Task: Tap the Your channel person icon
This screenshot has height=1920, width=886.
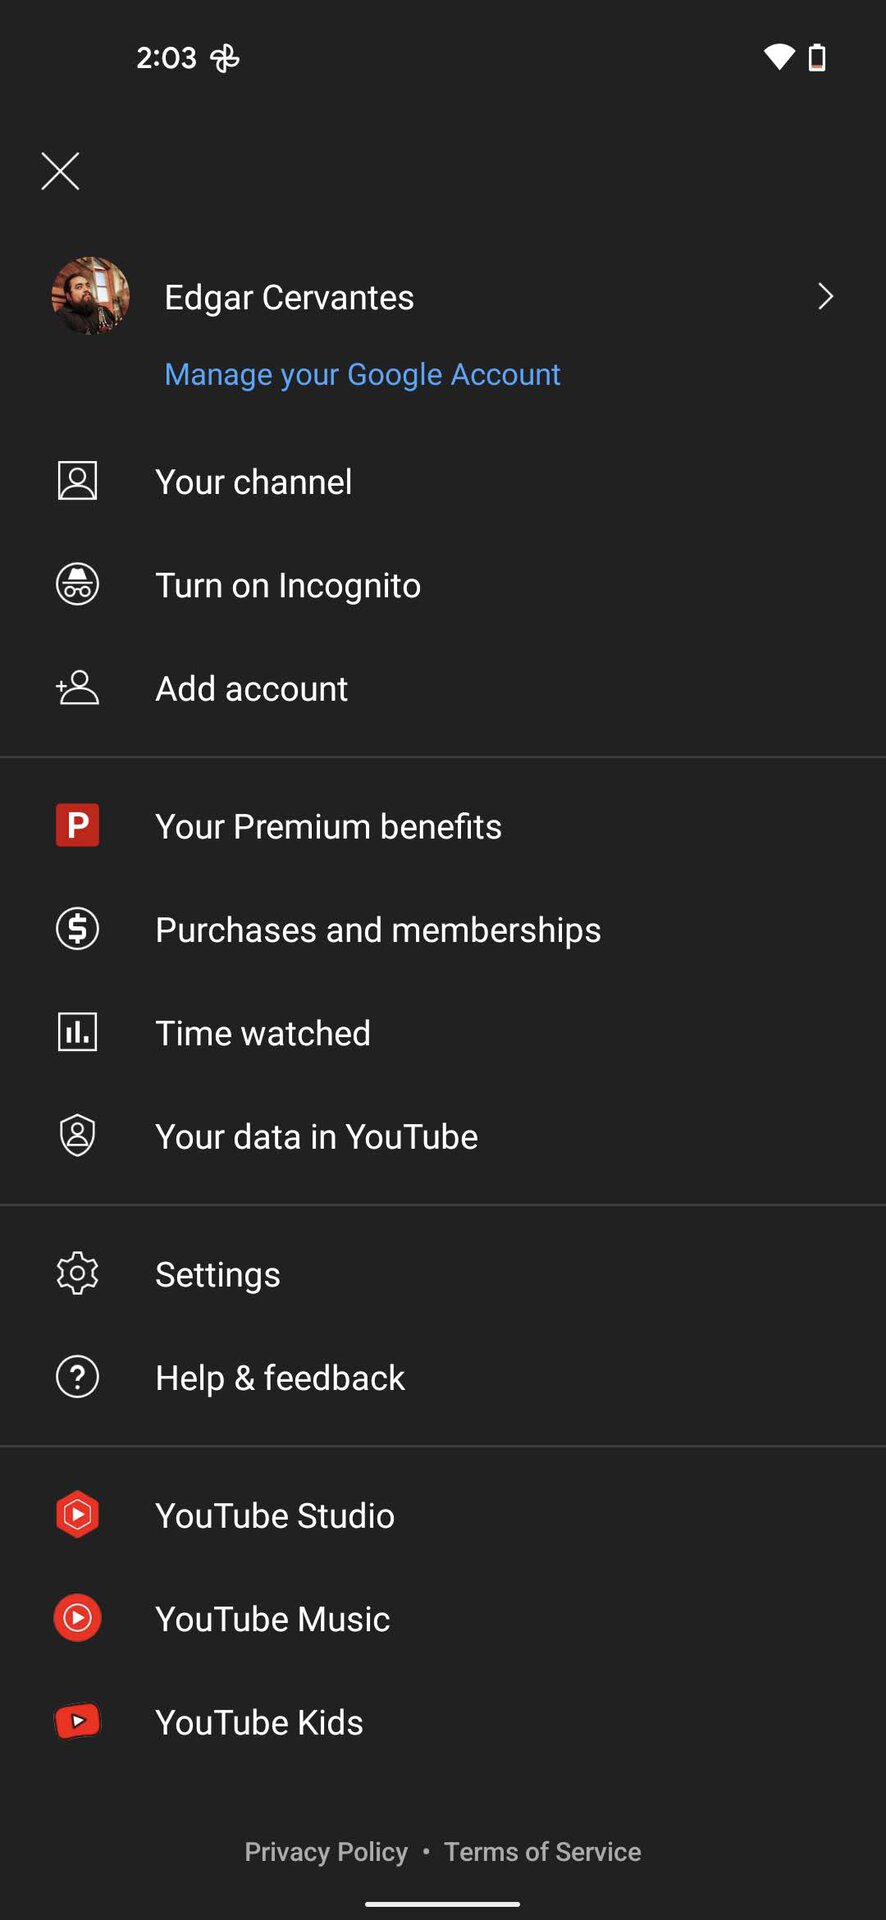Action: coord(77,481)
